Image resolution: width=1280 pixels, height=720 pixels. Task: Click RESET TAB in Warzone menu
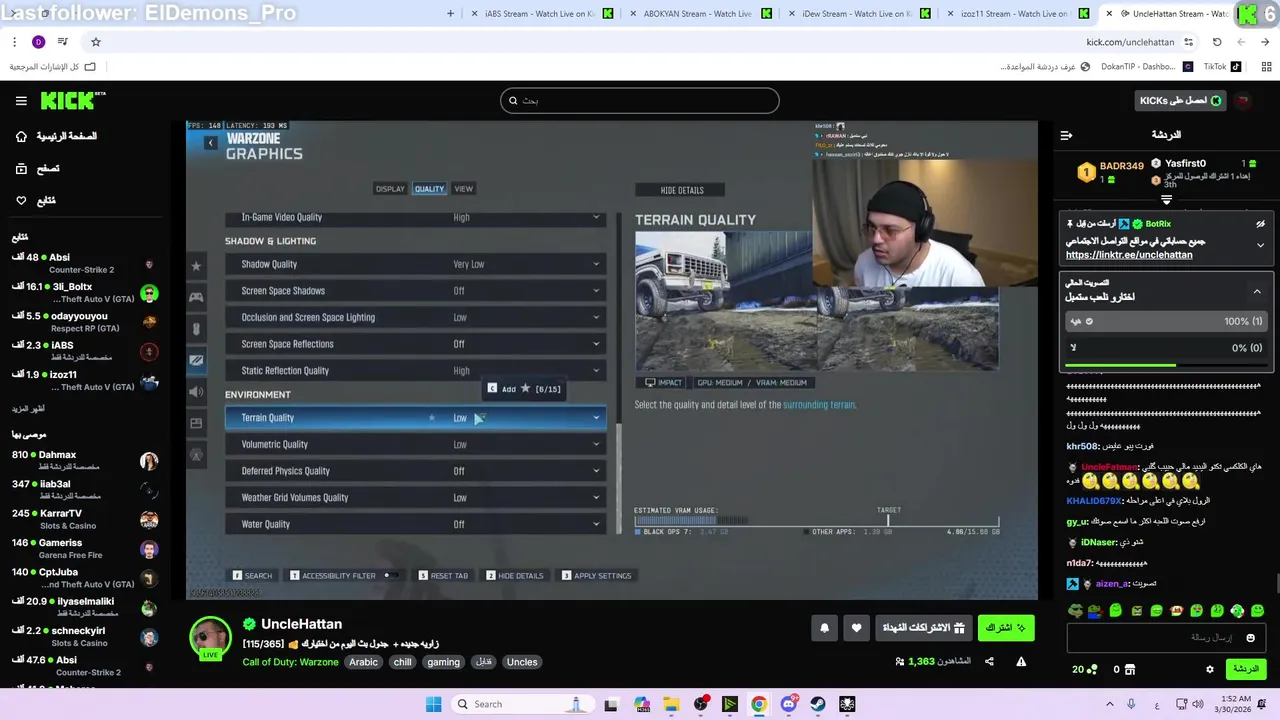[444, 576]
